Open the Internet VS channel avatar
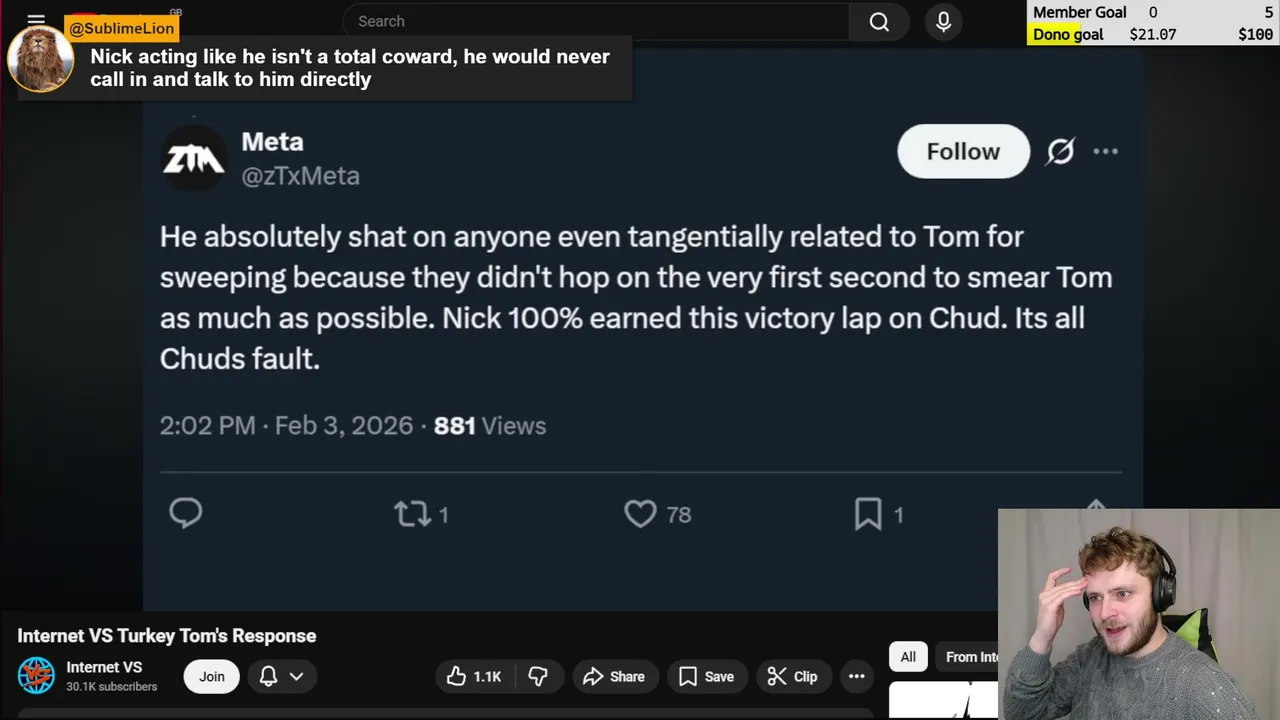1280x720 pixels. (x=37, y=676)
